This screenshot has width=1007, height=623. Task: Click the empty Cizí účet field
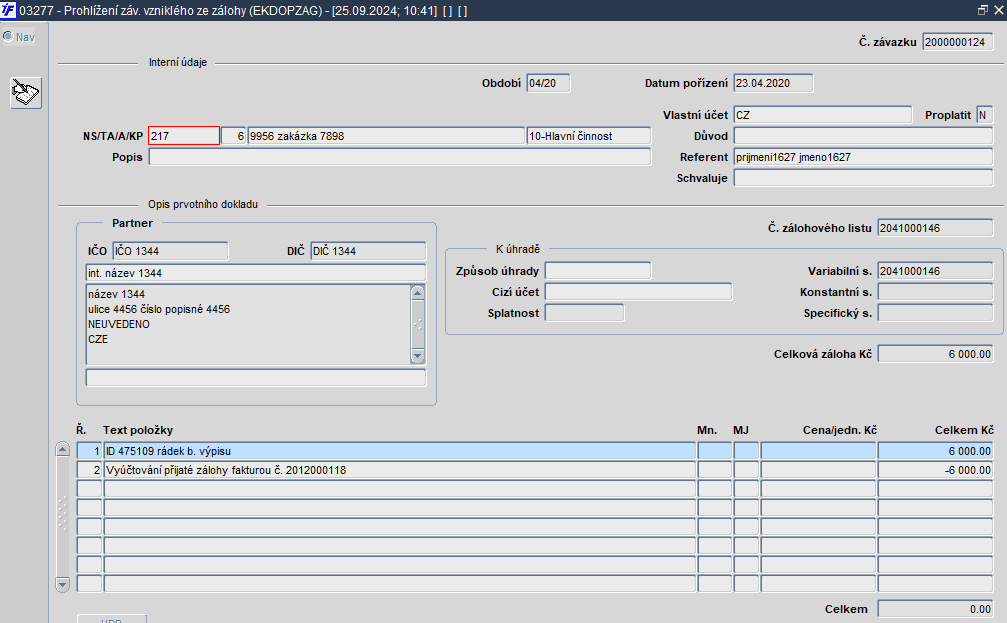point(638,292)
